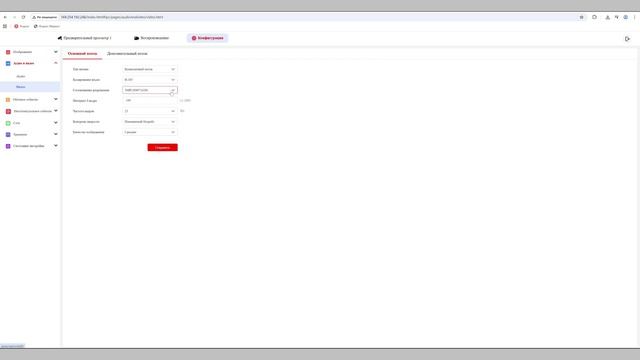Viewport: 640px width, 360px height.
Task: Bookmark this page with the star icon
Action: coord(582,17)
